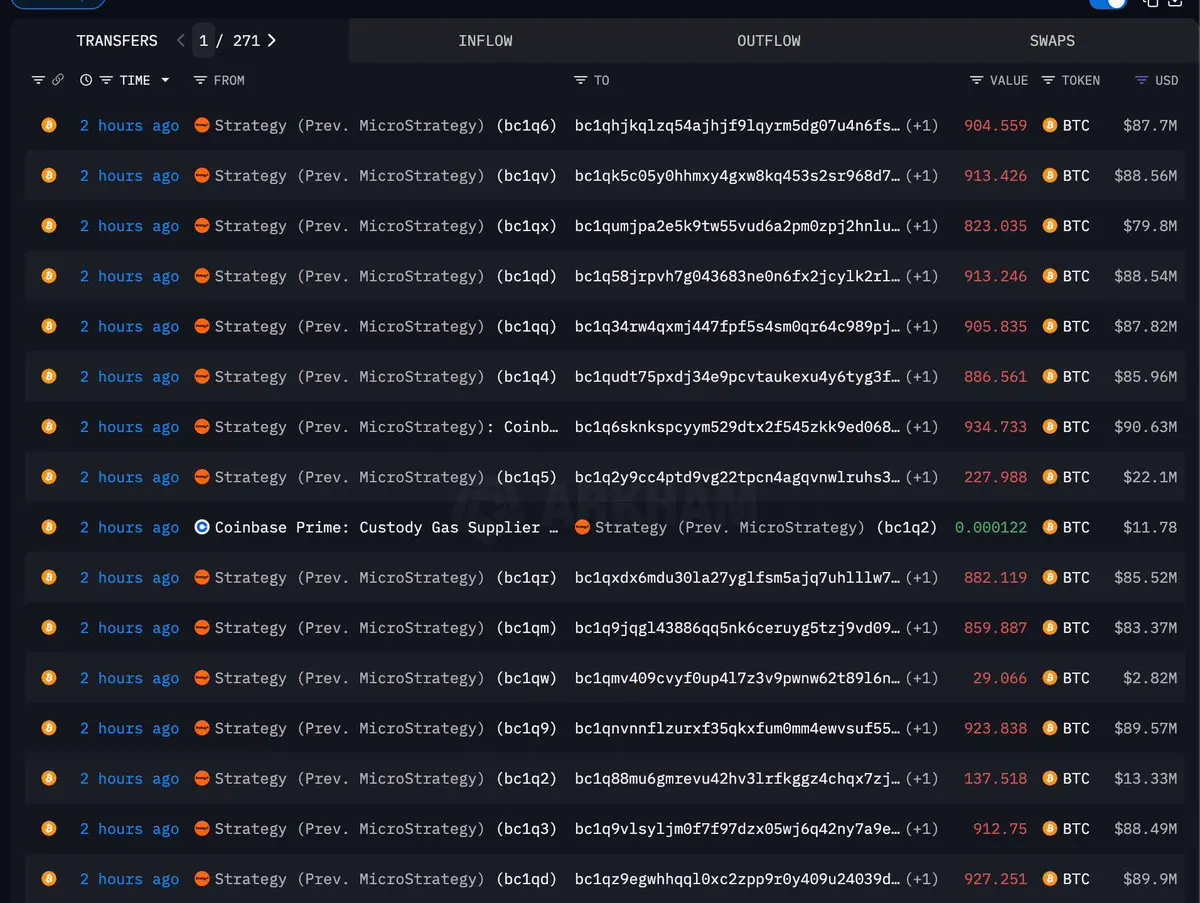Expand (+1) recipients on the 137.518 row

pos(922,778)
